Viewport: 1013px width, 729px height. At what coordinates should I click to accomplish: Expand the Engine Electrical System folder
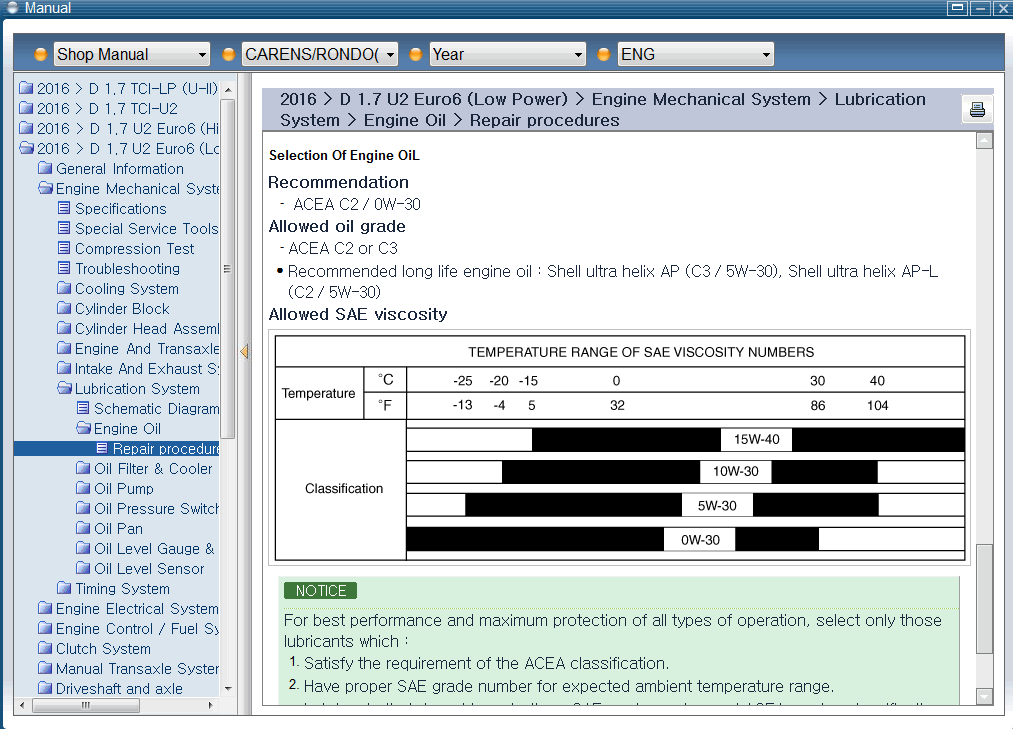pyautogui.click(x=129, y=609)
